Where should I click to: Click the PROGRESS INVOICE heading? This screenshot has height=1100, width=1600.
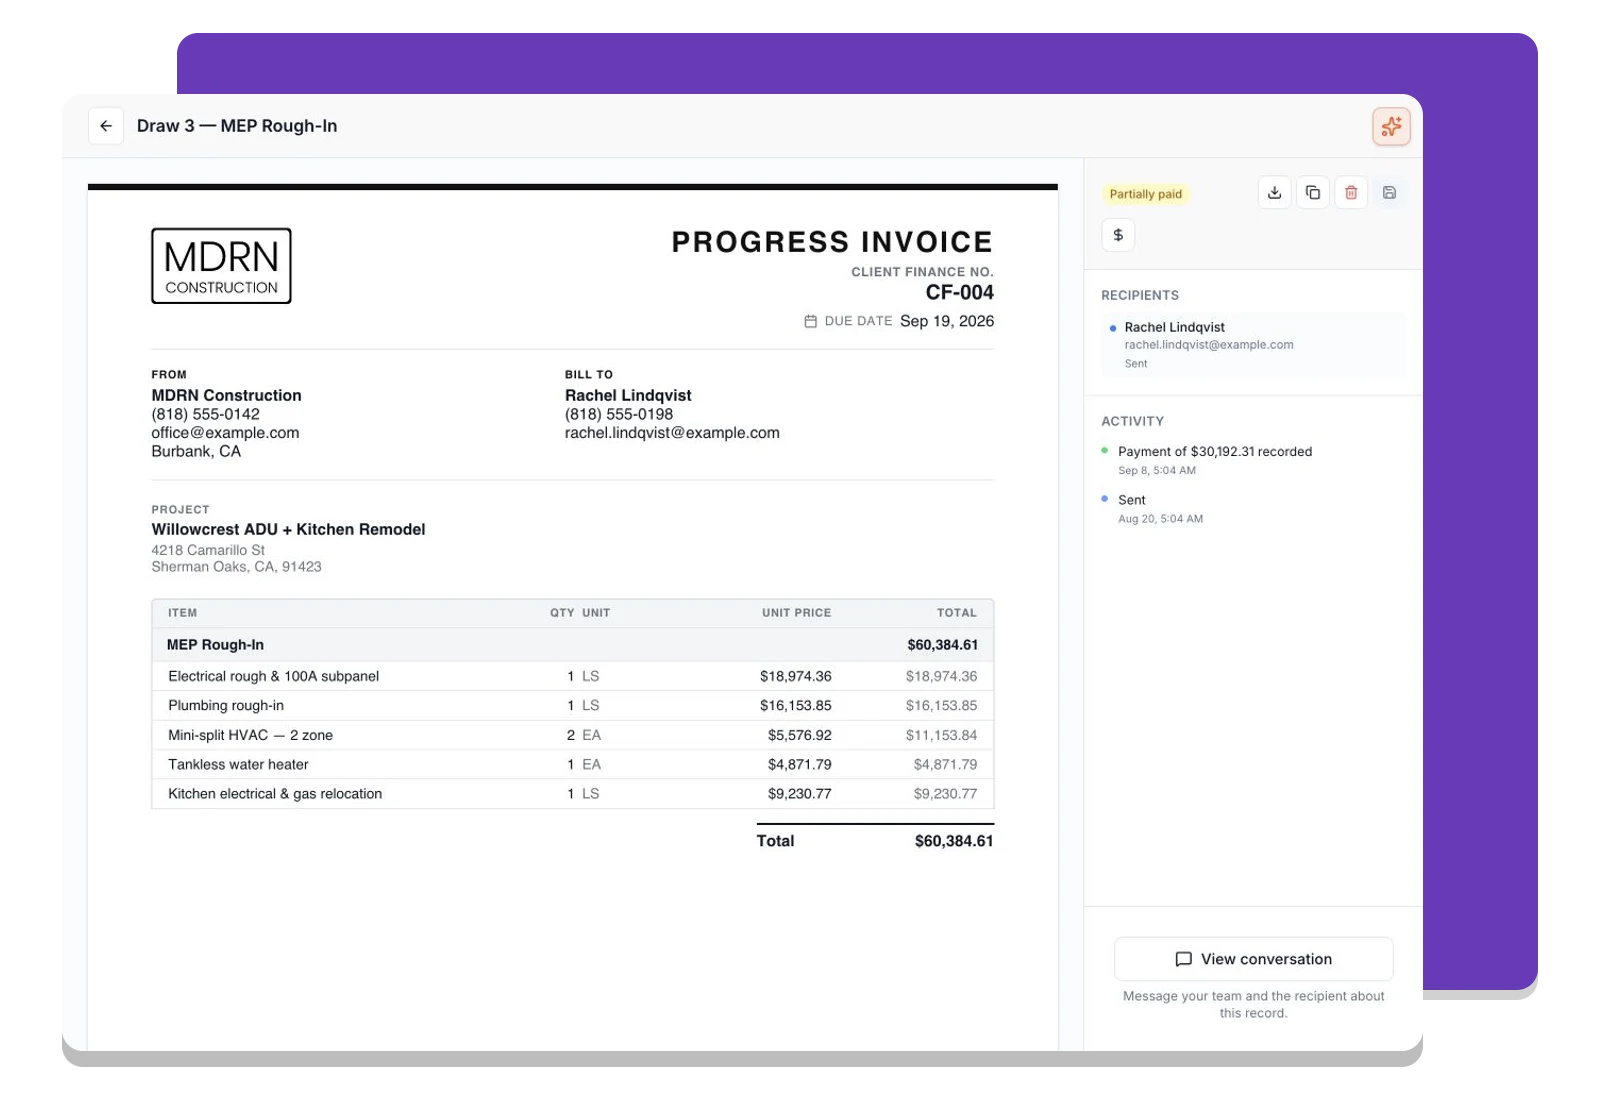coord(832,242)
